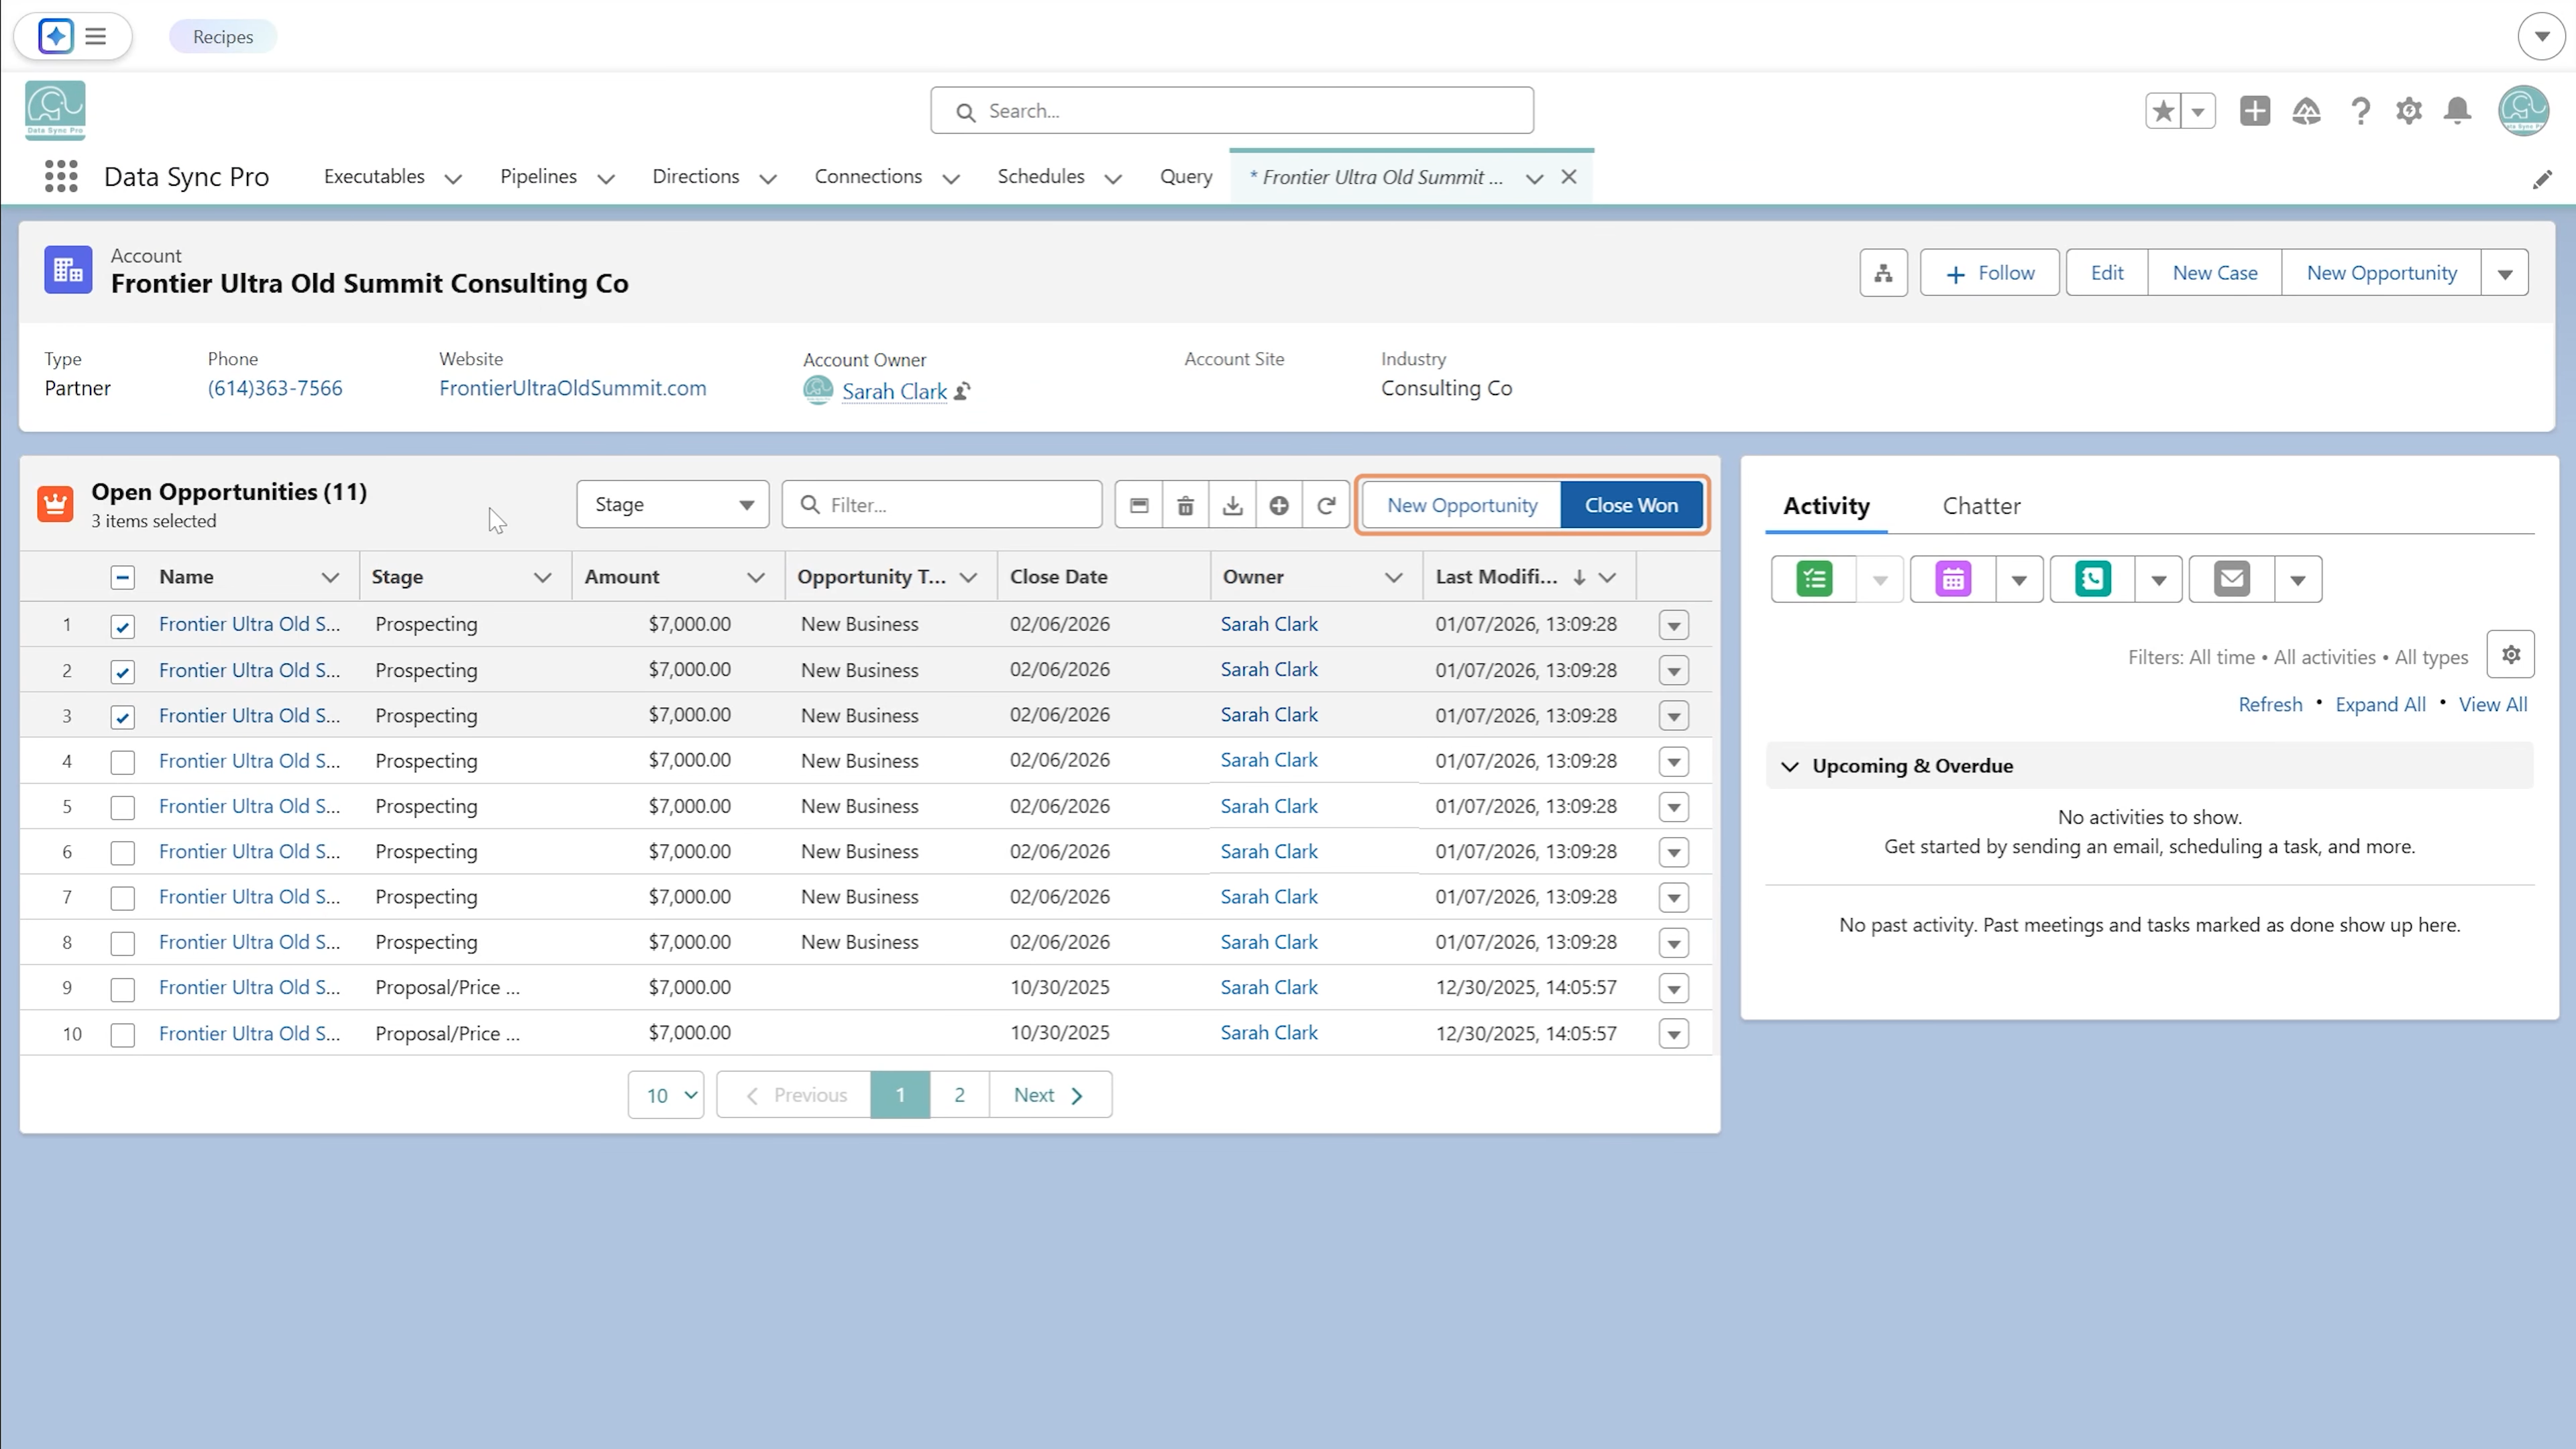The image size is (2576, 1449).
Task: Download opportunities list with download icon
Action: (x=1232, y=505)
